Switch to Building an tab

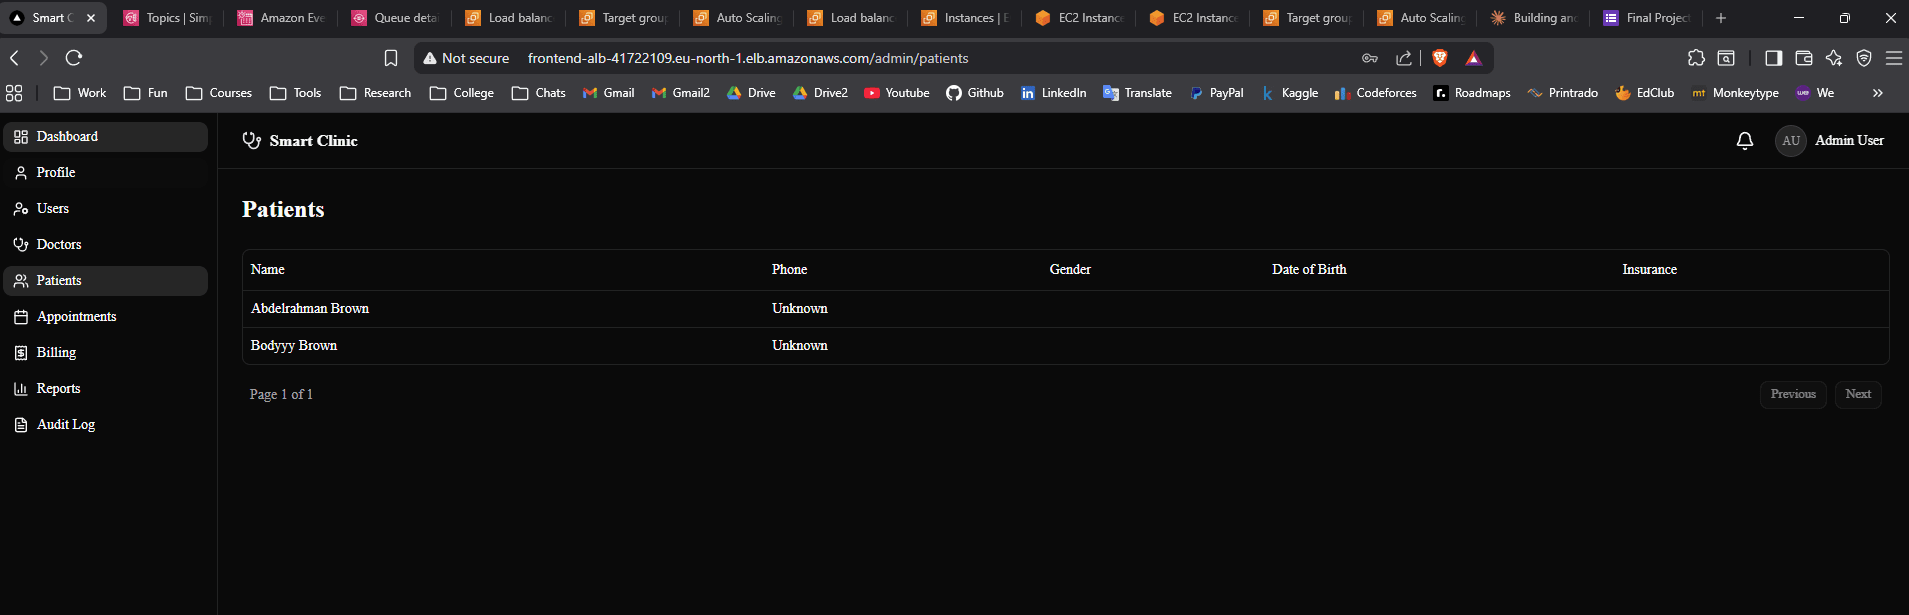coord(1535,18)
